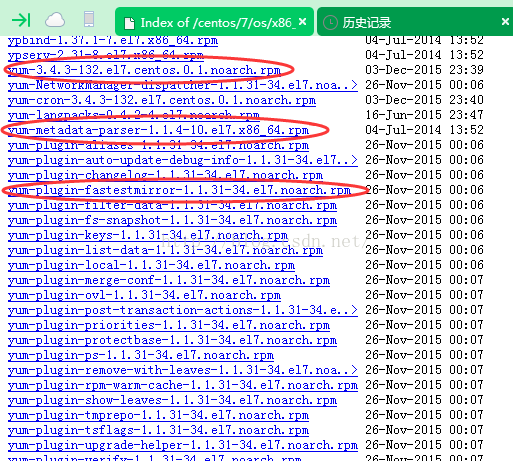The image size is (513, 461).
Task: Download yum-plugin-fastestmirror-1.1.31-34.el7.noarch.rpm
Action: pos(179,190)
